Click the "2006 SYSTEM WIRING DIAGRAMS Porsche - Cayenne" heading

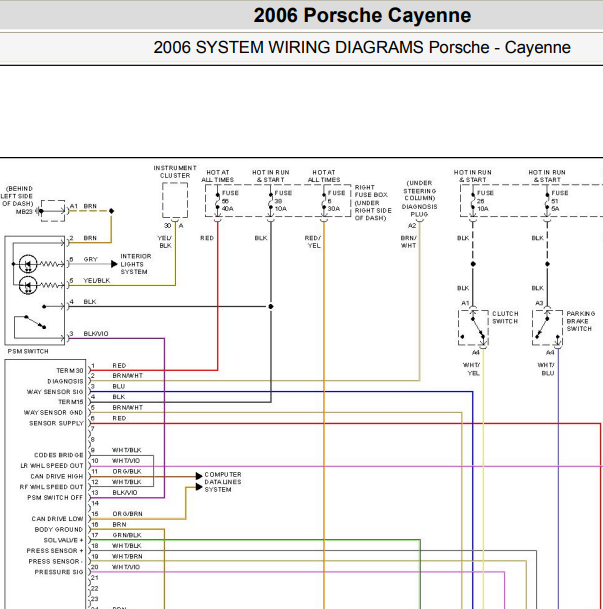coord(362,47)
